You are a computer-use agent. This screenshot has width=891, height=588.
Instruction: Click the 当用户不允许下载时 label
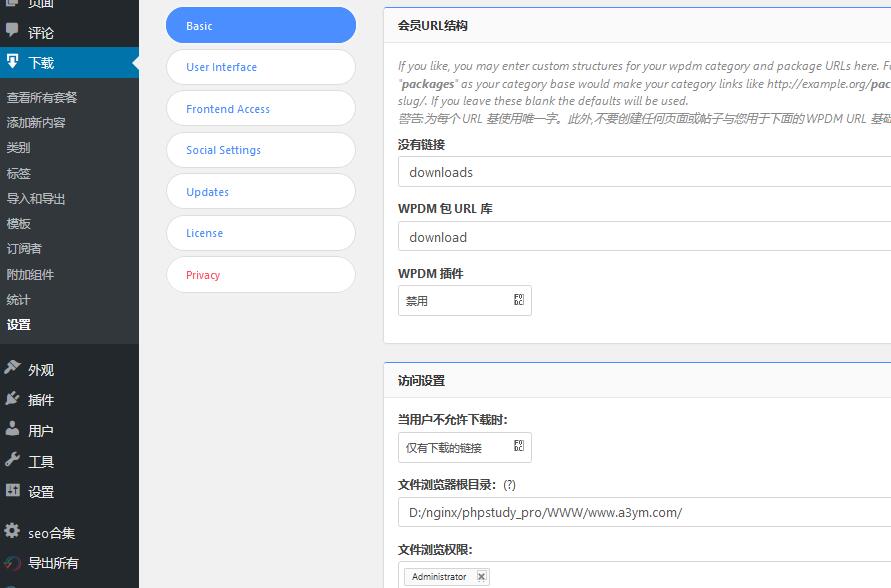coord(453,420)
